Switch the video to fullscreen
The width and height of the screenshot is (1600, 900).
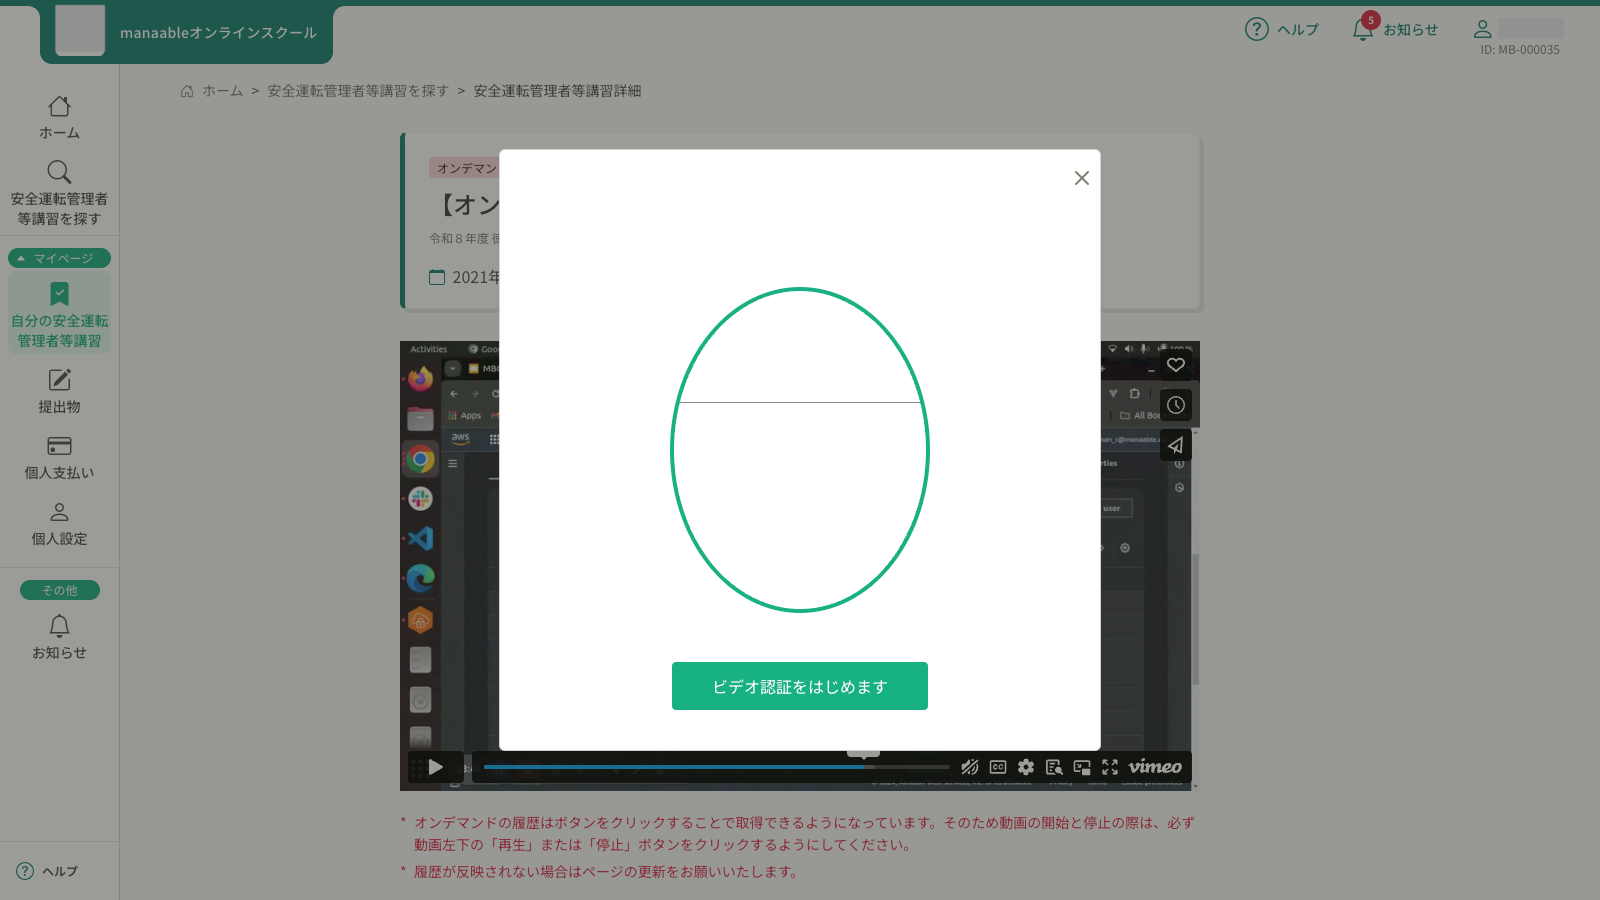1110,767
